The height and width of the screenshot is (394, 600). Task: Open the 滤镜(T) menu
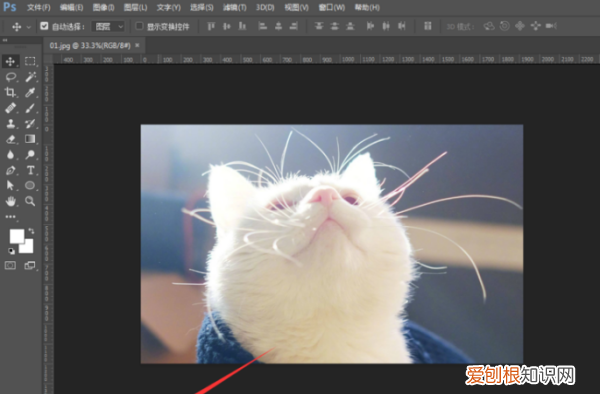(x=235, y=7)
